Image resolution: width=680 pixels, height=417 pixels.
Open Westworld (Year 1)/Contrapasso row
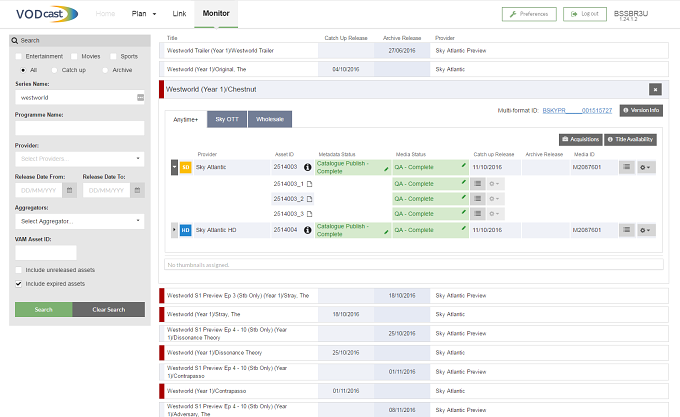tap(414, 391)
